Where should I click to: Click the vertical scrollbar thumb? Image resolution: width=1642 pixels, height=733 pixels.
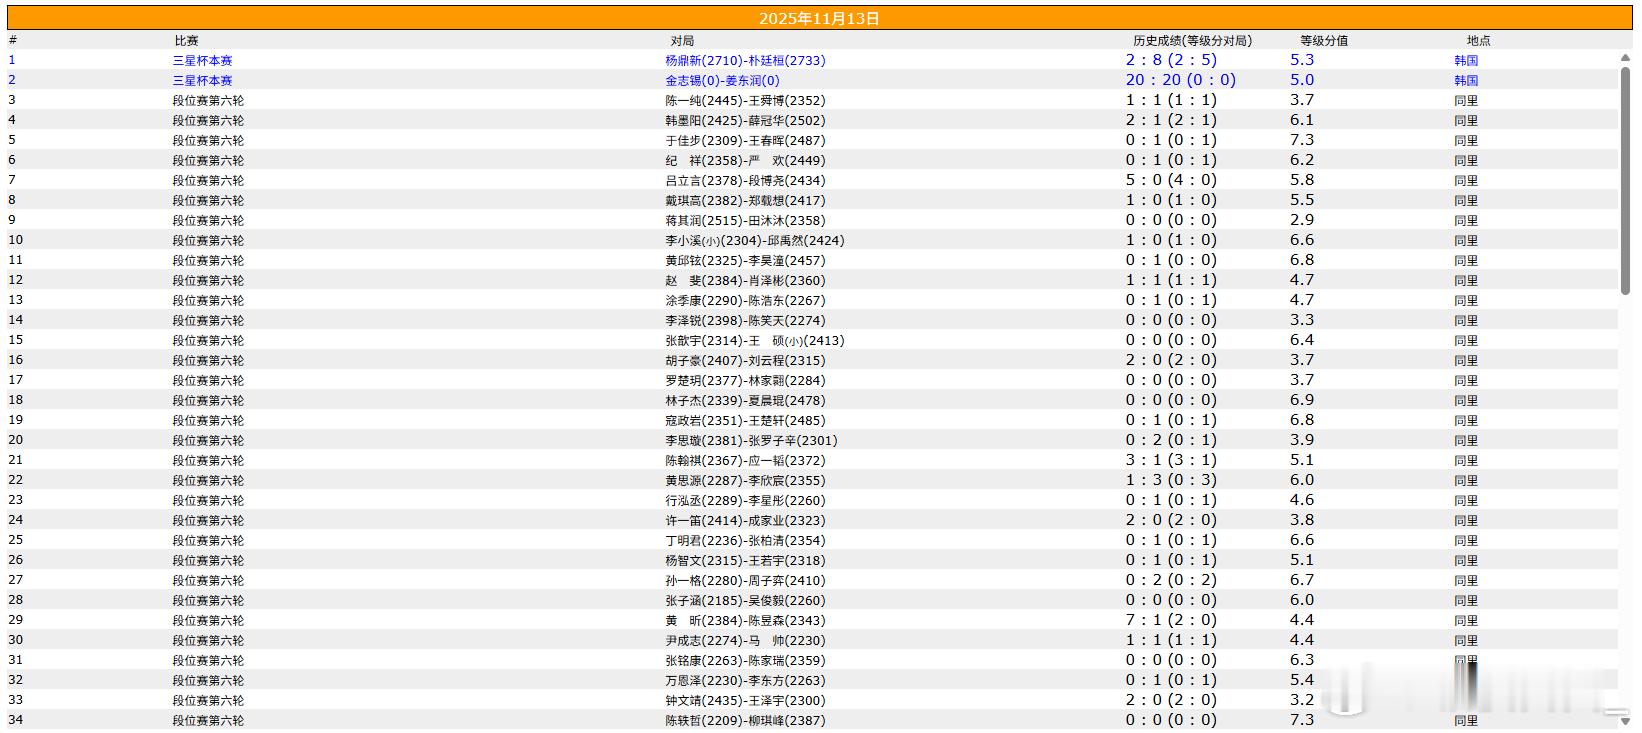pyautogui.click(x=1625, y=180)
